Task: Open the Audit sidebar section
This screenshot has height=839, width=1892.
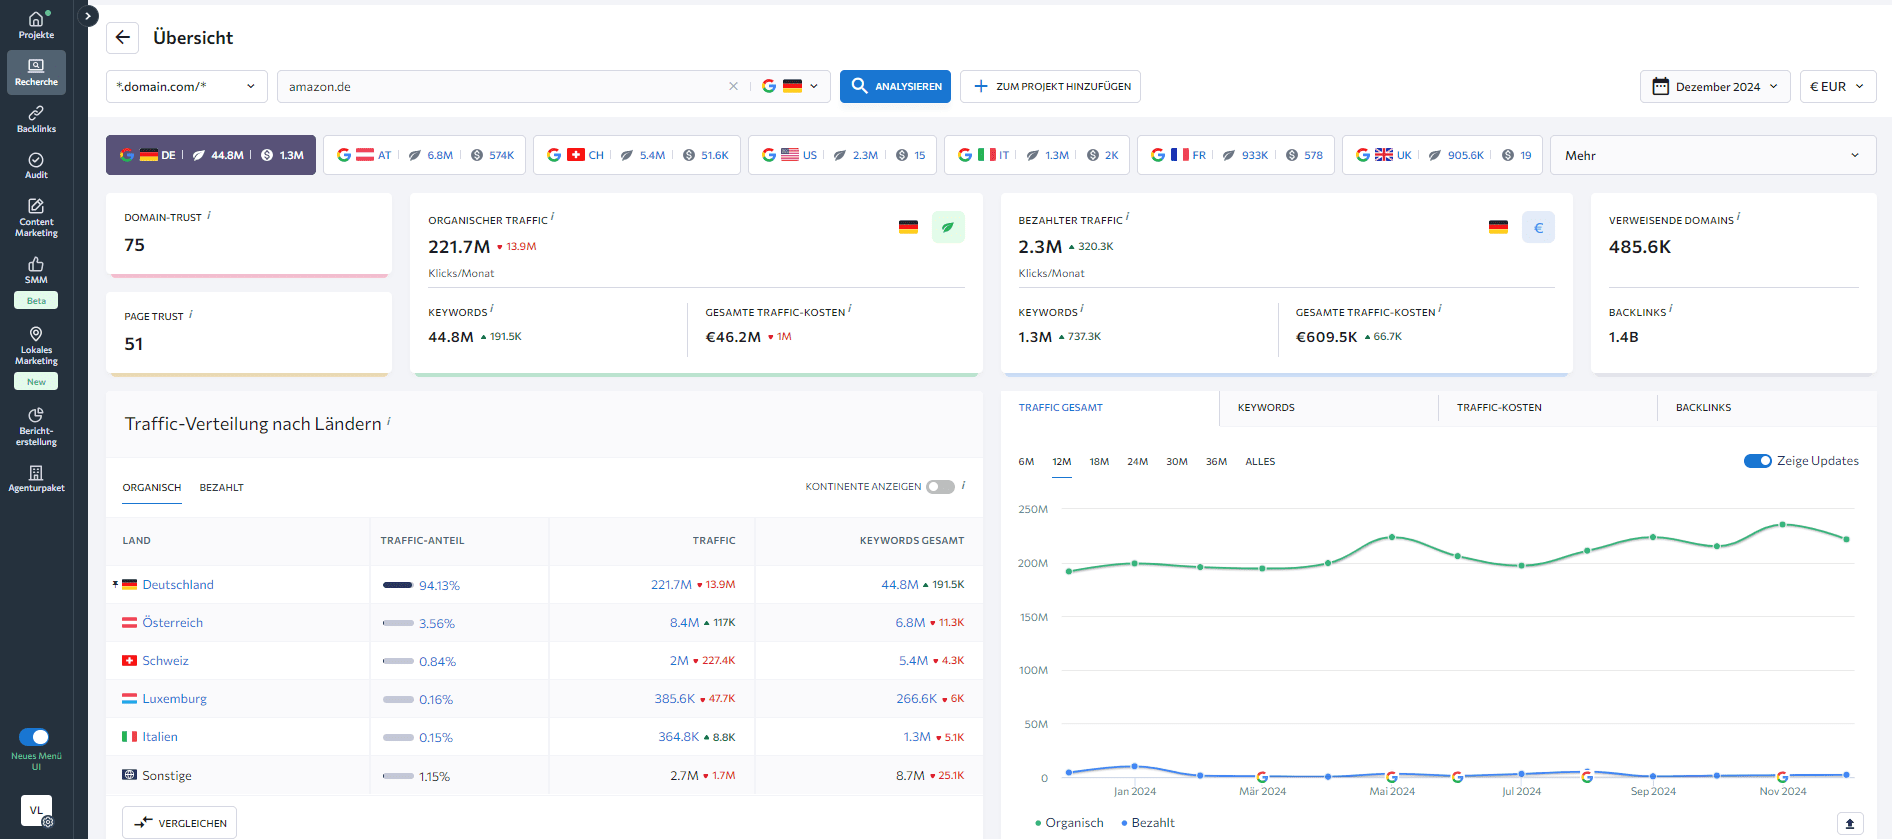Action: coord(36,166)
